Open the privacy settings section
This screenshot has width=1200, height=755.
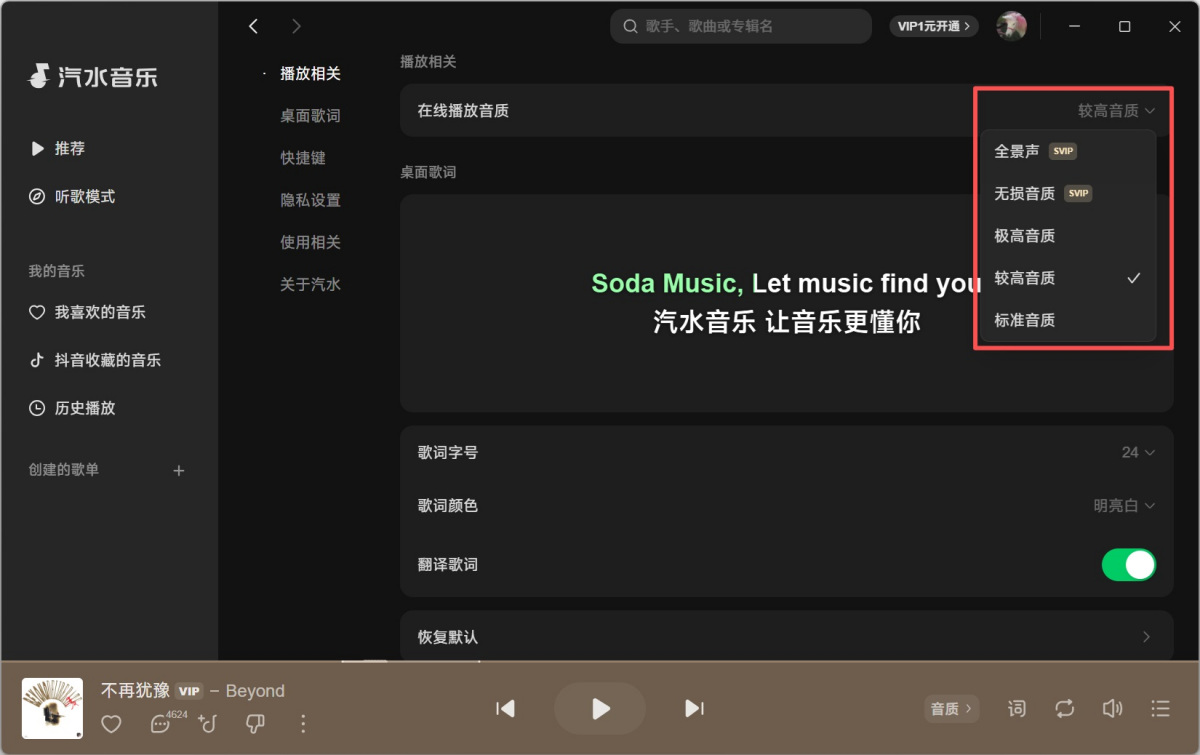[310, 200]
